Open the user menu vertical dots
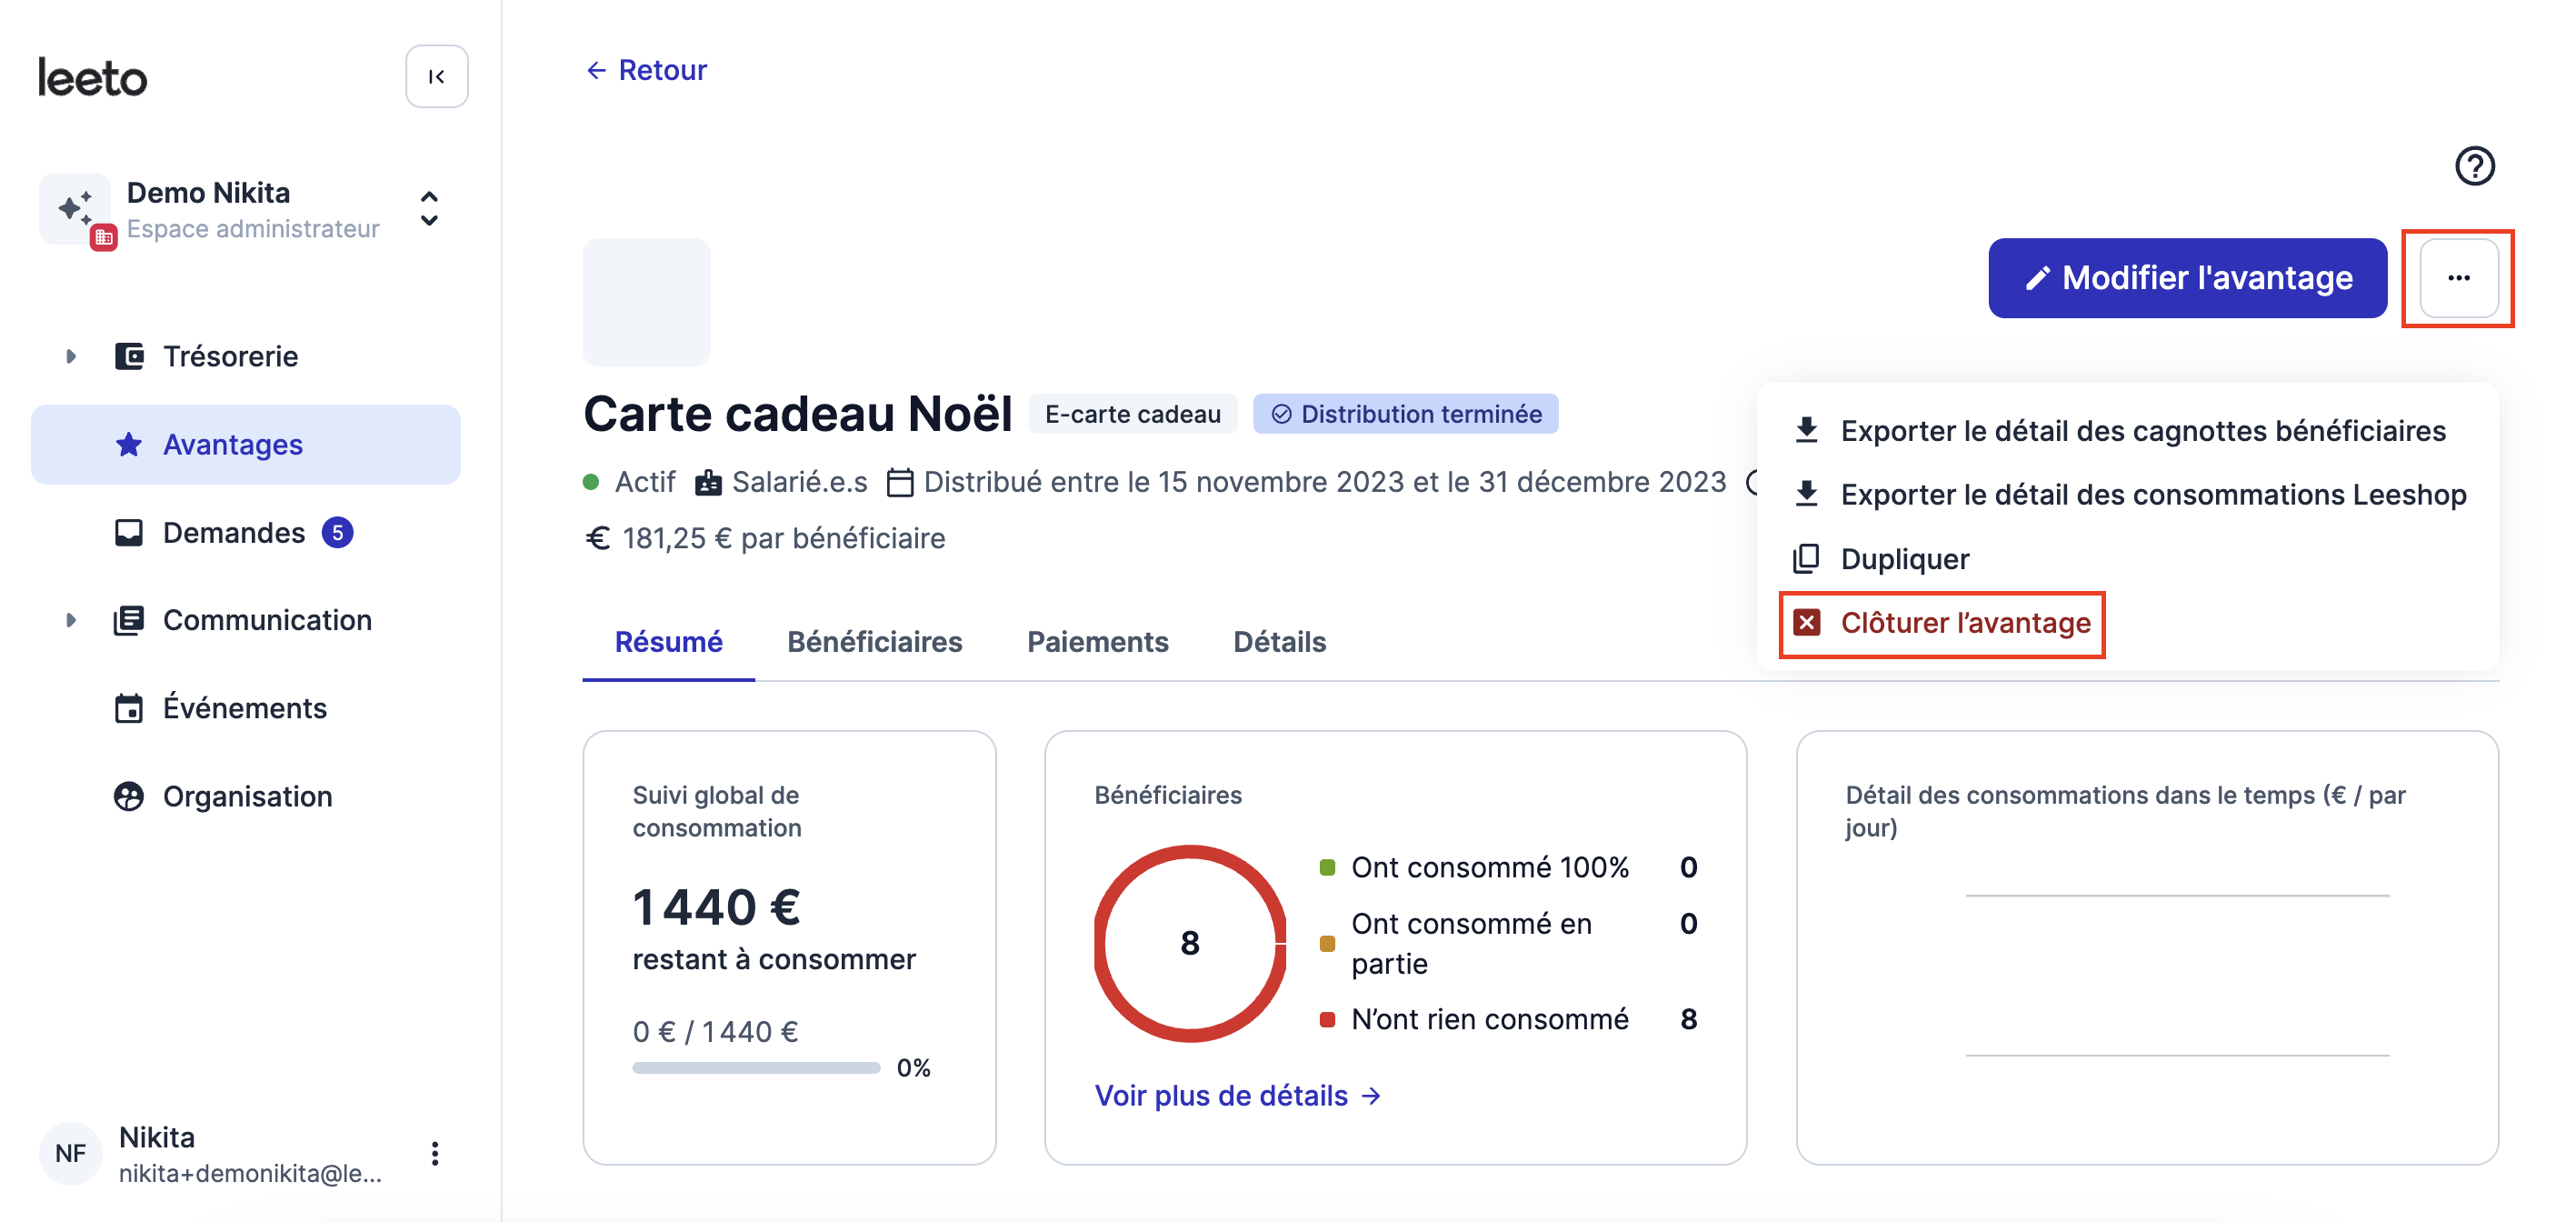 point(434,1153)
